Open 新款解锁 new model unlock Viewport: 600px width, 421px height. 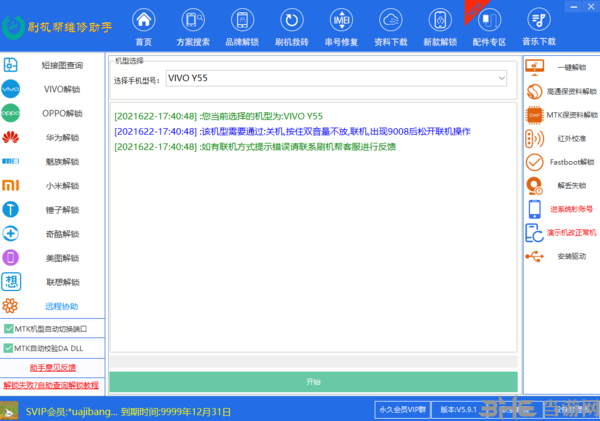(x=440, y=20)
